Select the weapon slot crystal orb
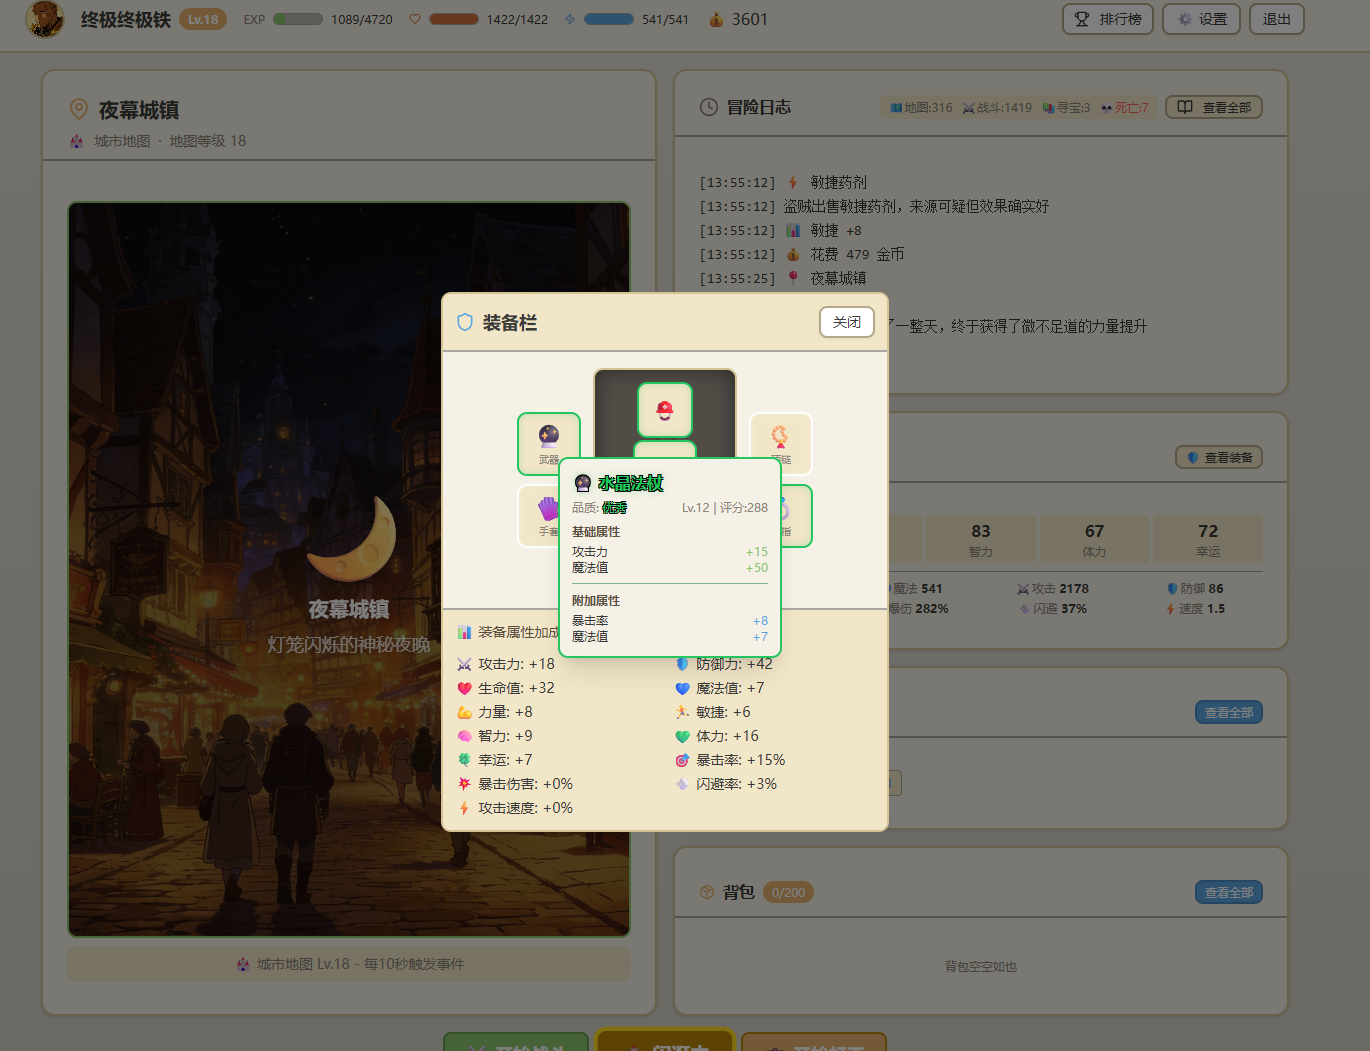The image size is (1370, 1051). (x=548, y=441)
